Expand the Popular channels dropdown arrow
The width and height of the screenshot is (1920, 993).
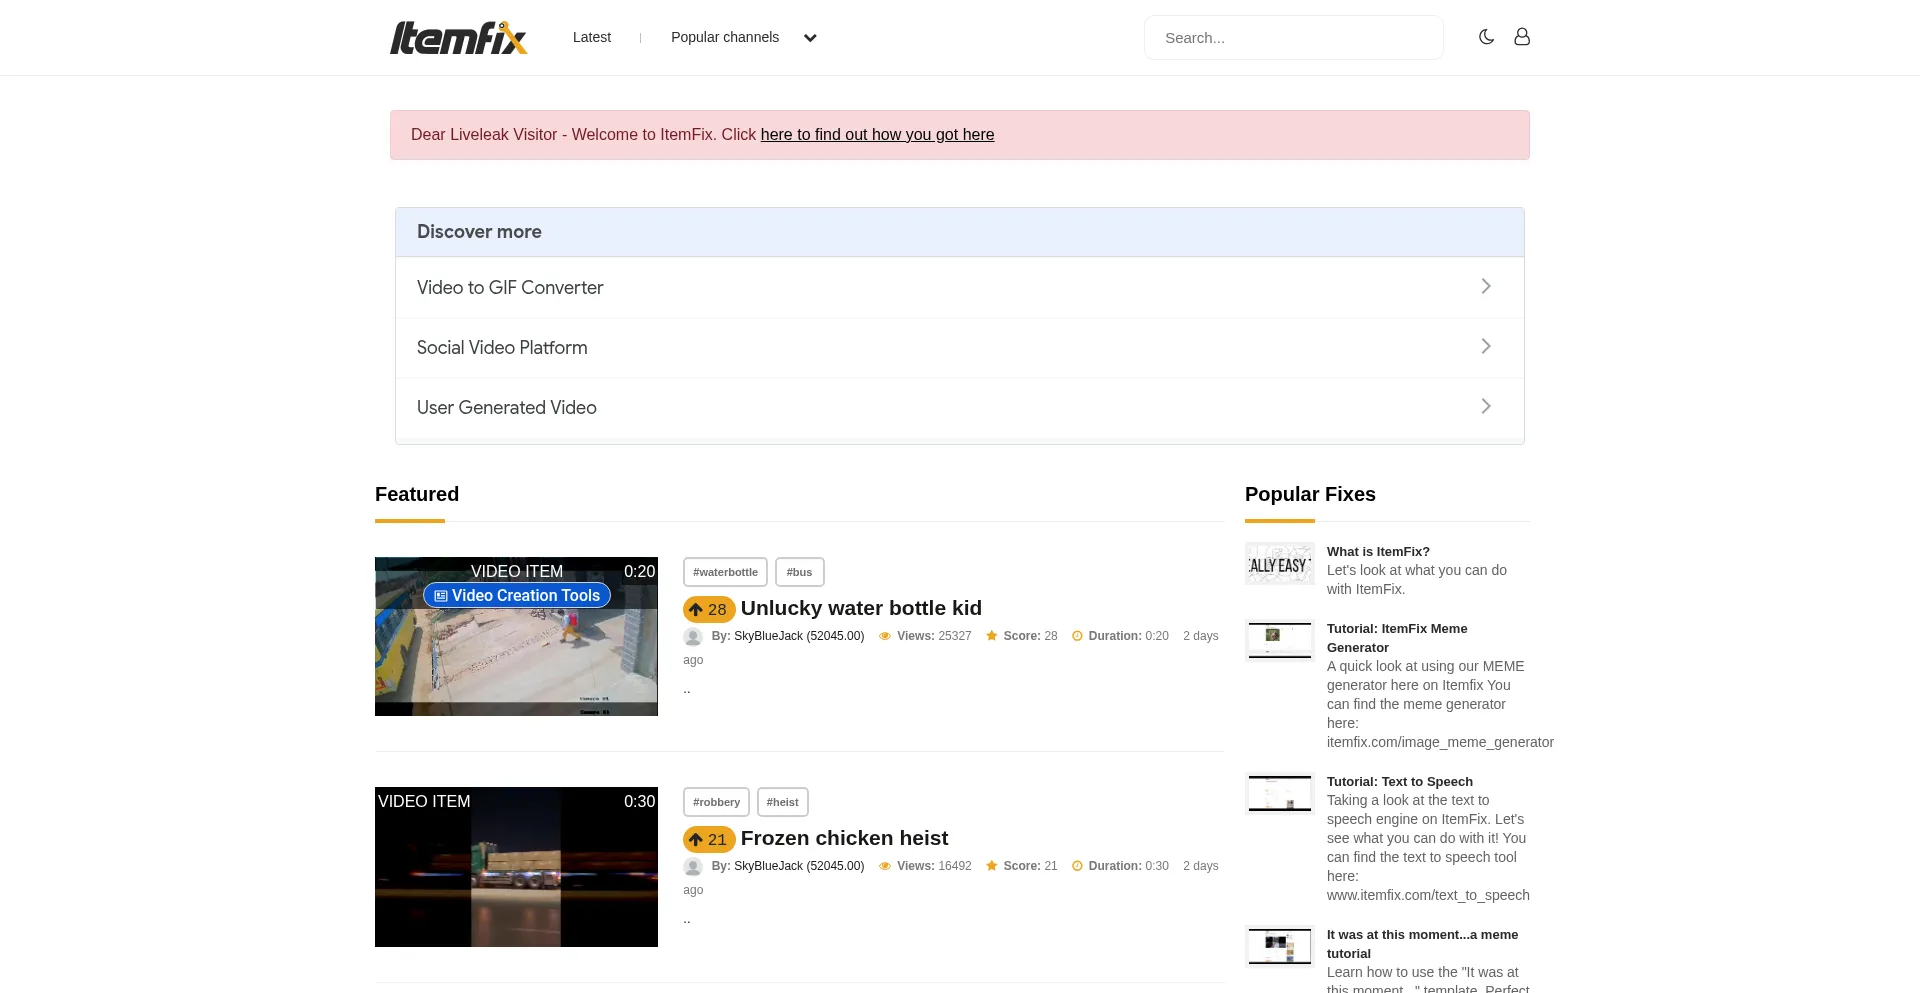(x=810, y=38)
